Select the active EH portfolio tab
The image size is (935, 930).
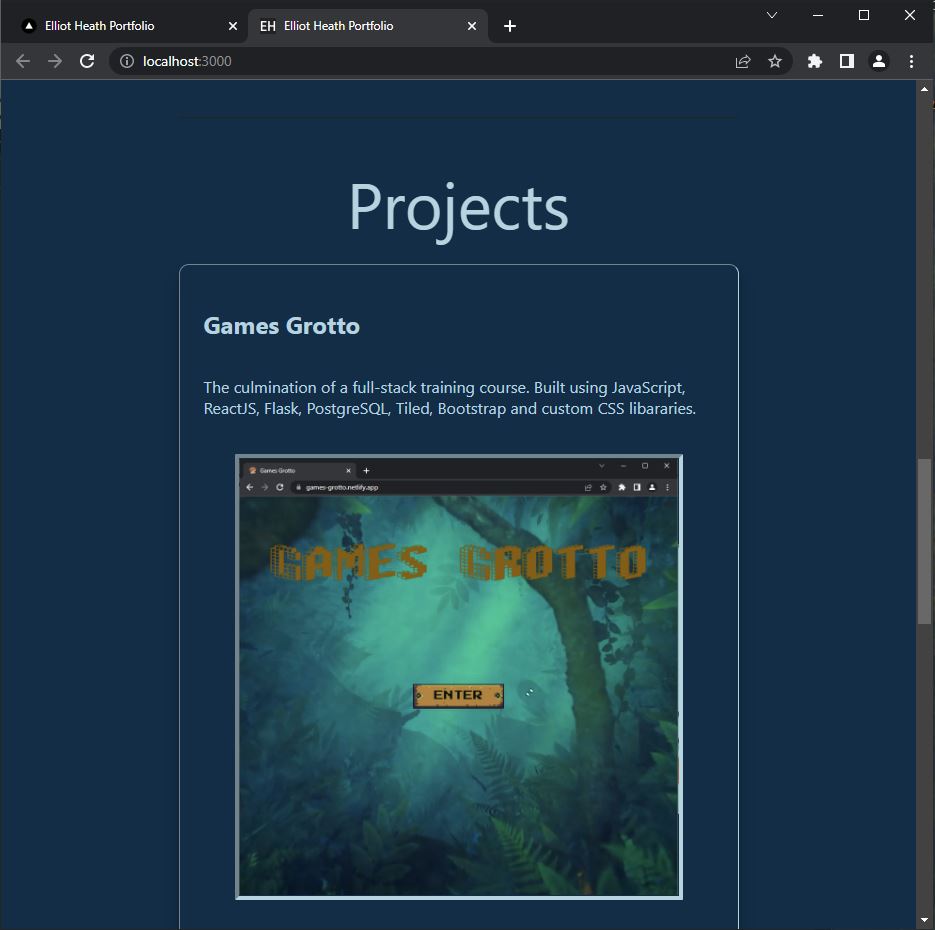point(360,25)
